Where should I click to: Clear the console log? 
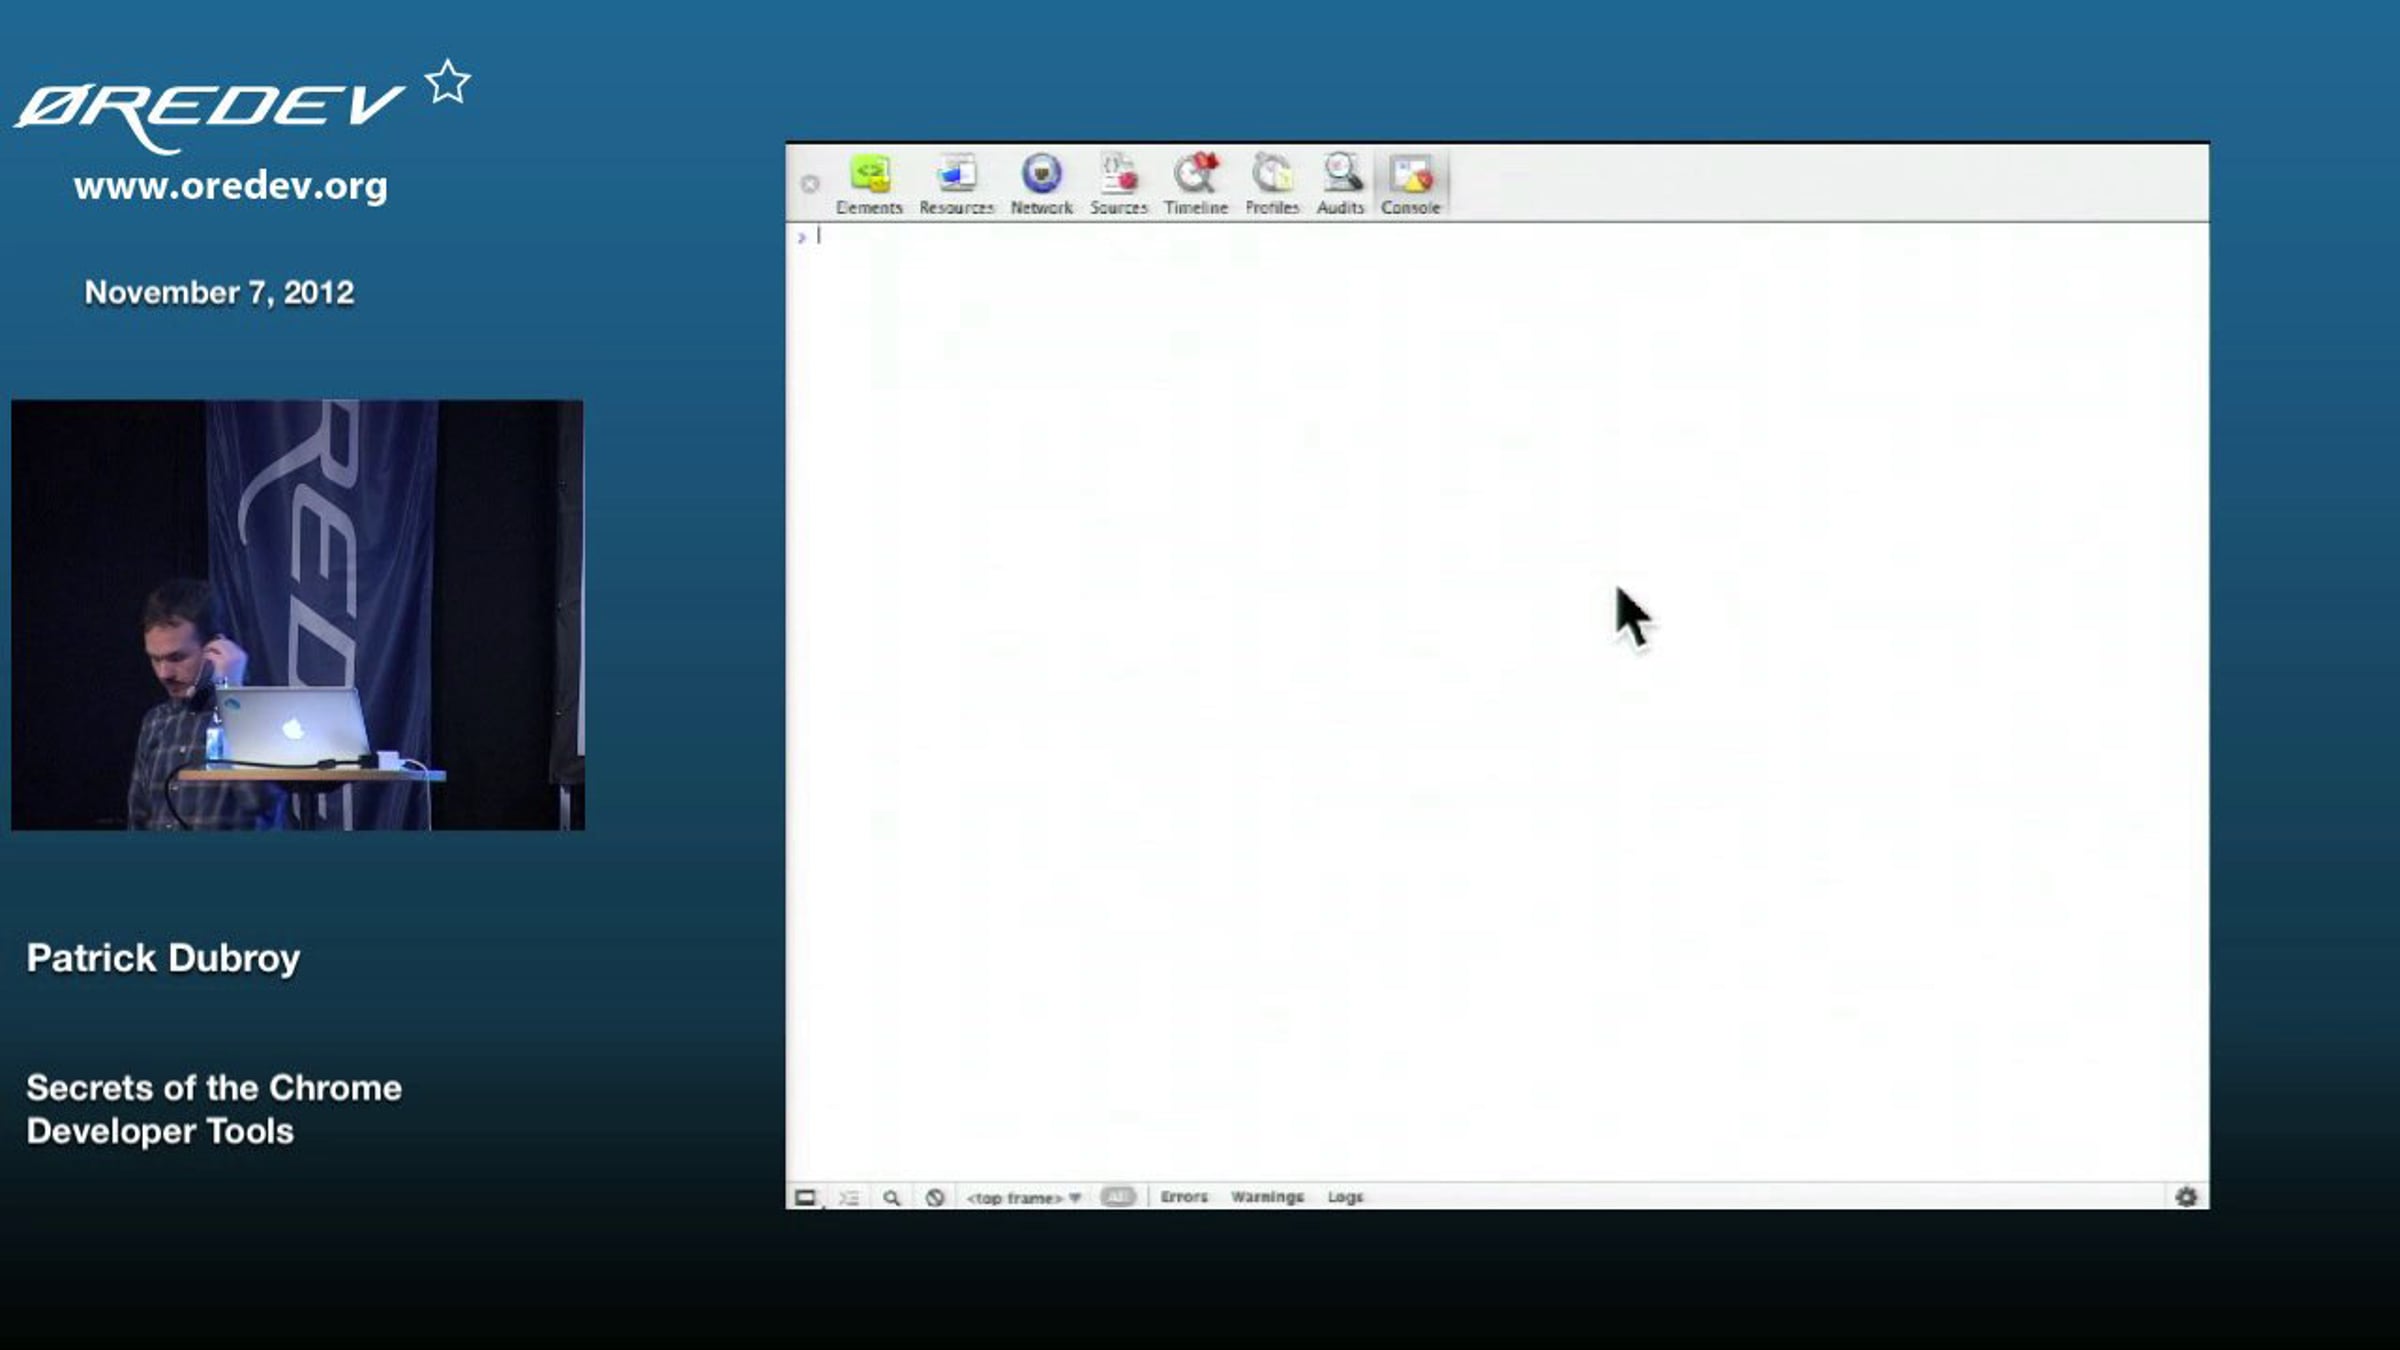[935, 1197]
